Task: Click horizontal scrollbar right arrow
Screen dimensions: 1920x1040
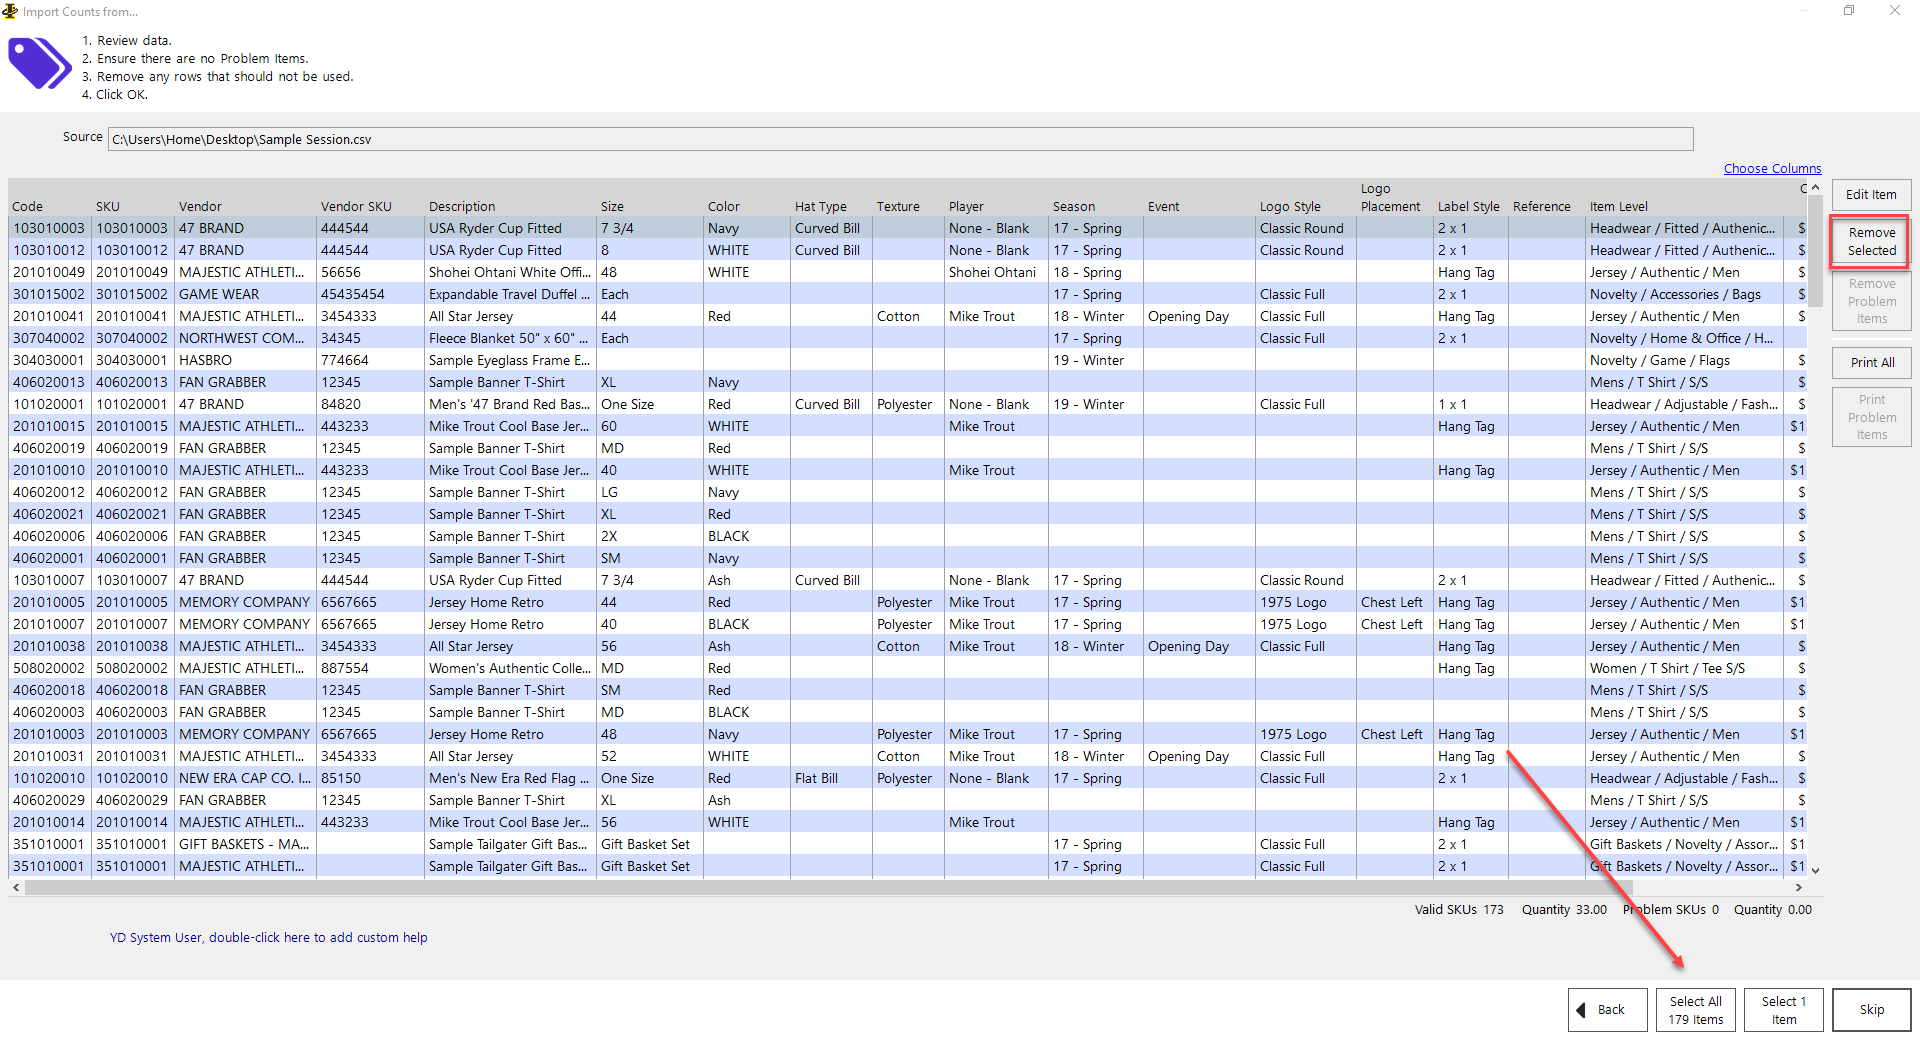Action: coord(1799,887)
